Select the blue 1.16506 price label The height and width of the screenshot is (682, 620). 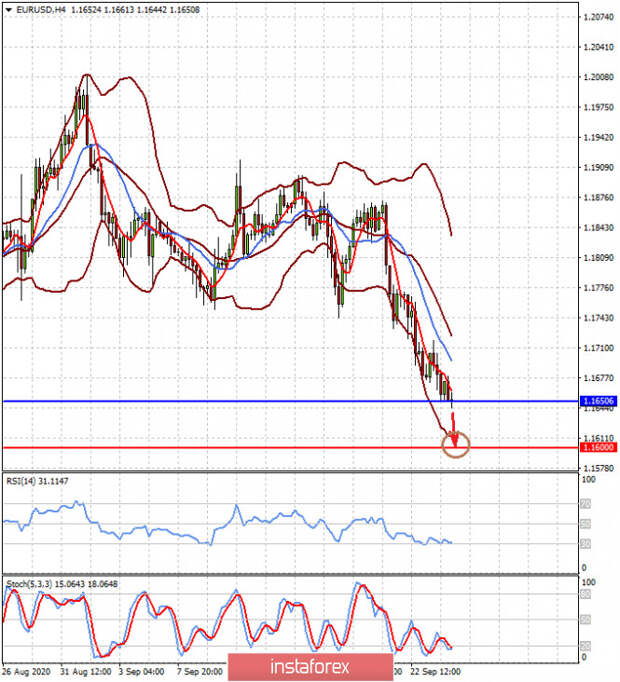click(598, 401)
